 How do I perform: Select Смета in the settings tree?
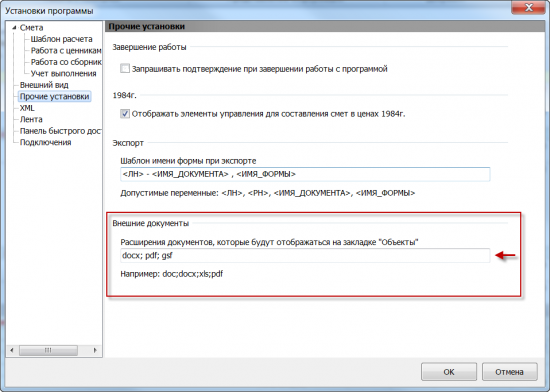click(x=31, y=27)
